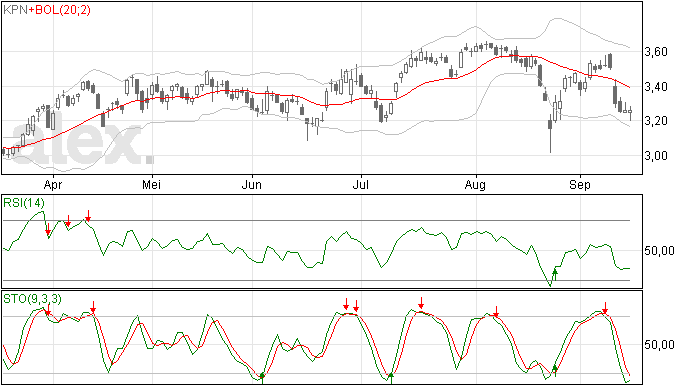The image size is (690, 387).
Task: Select the RSI(14) panel label
Action: click(x=24, y=203)
